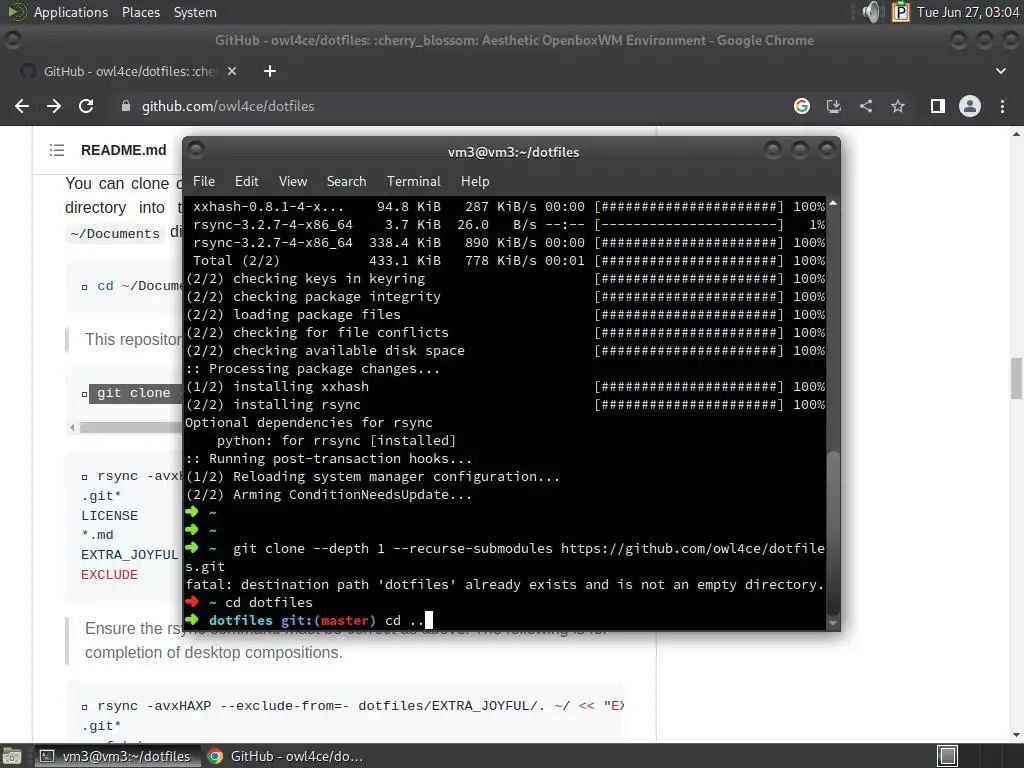Open the terminal's Edit menu
The width and height of the screenshot is (1024, 768).
(246, 181)
